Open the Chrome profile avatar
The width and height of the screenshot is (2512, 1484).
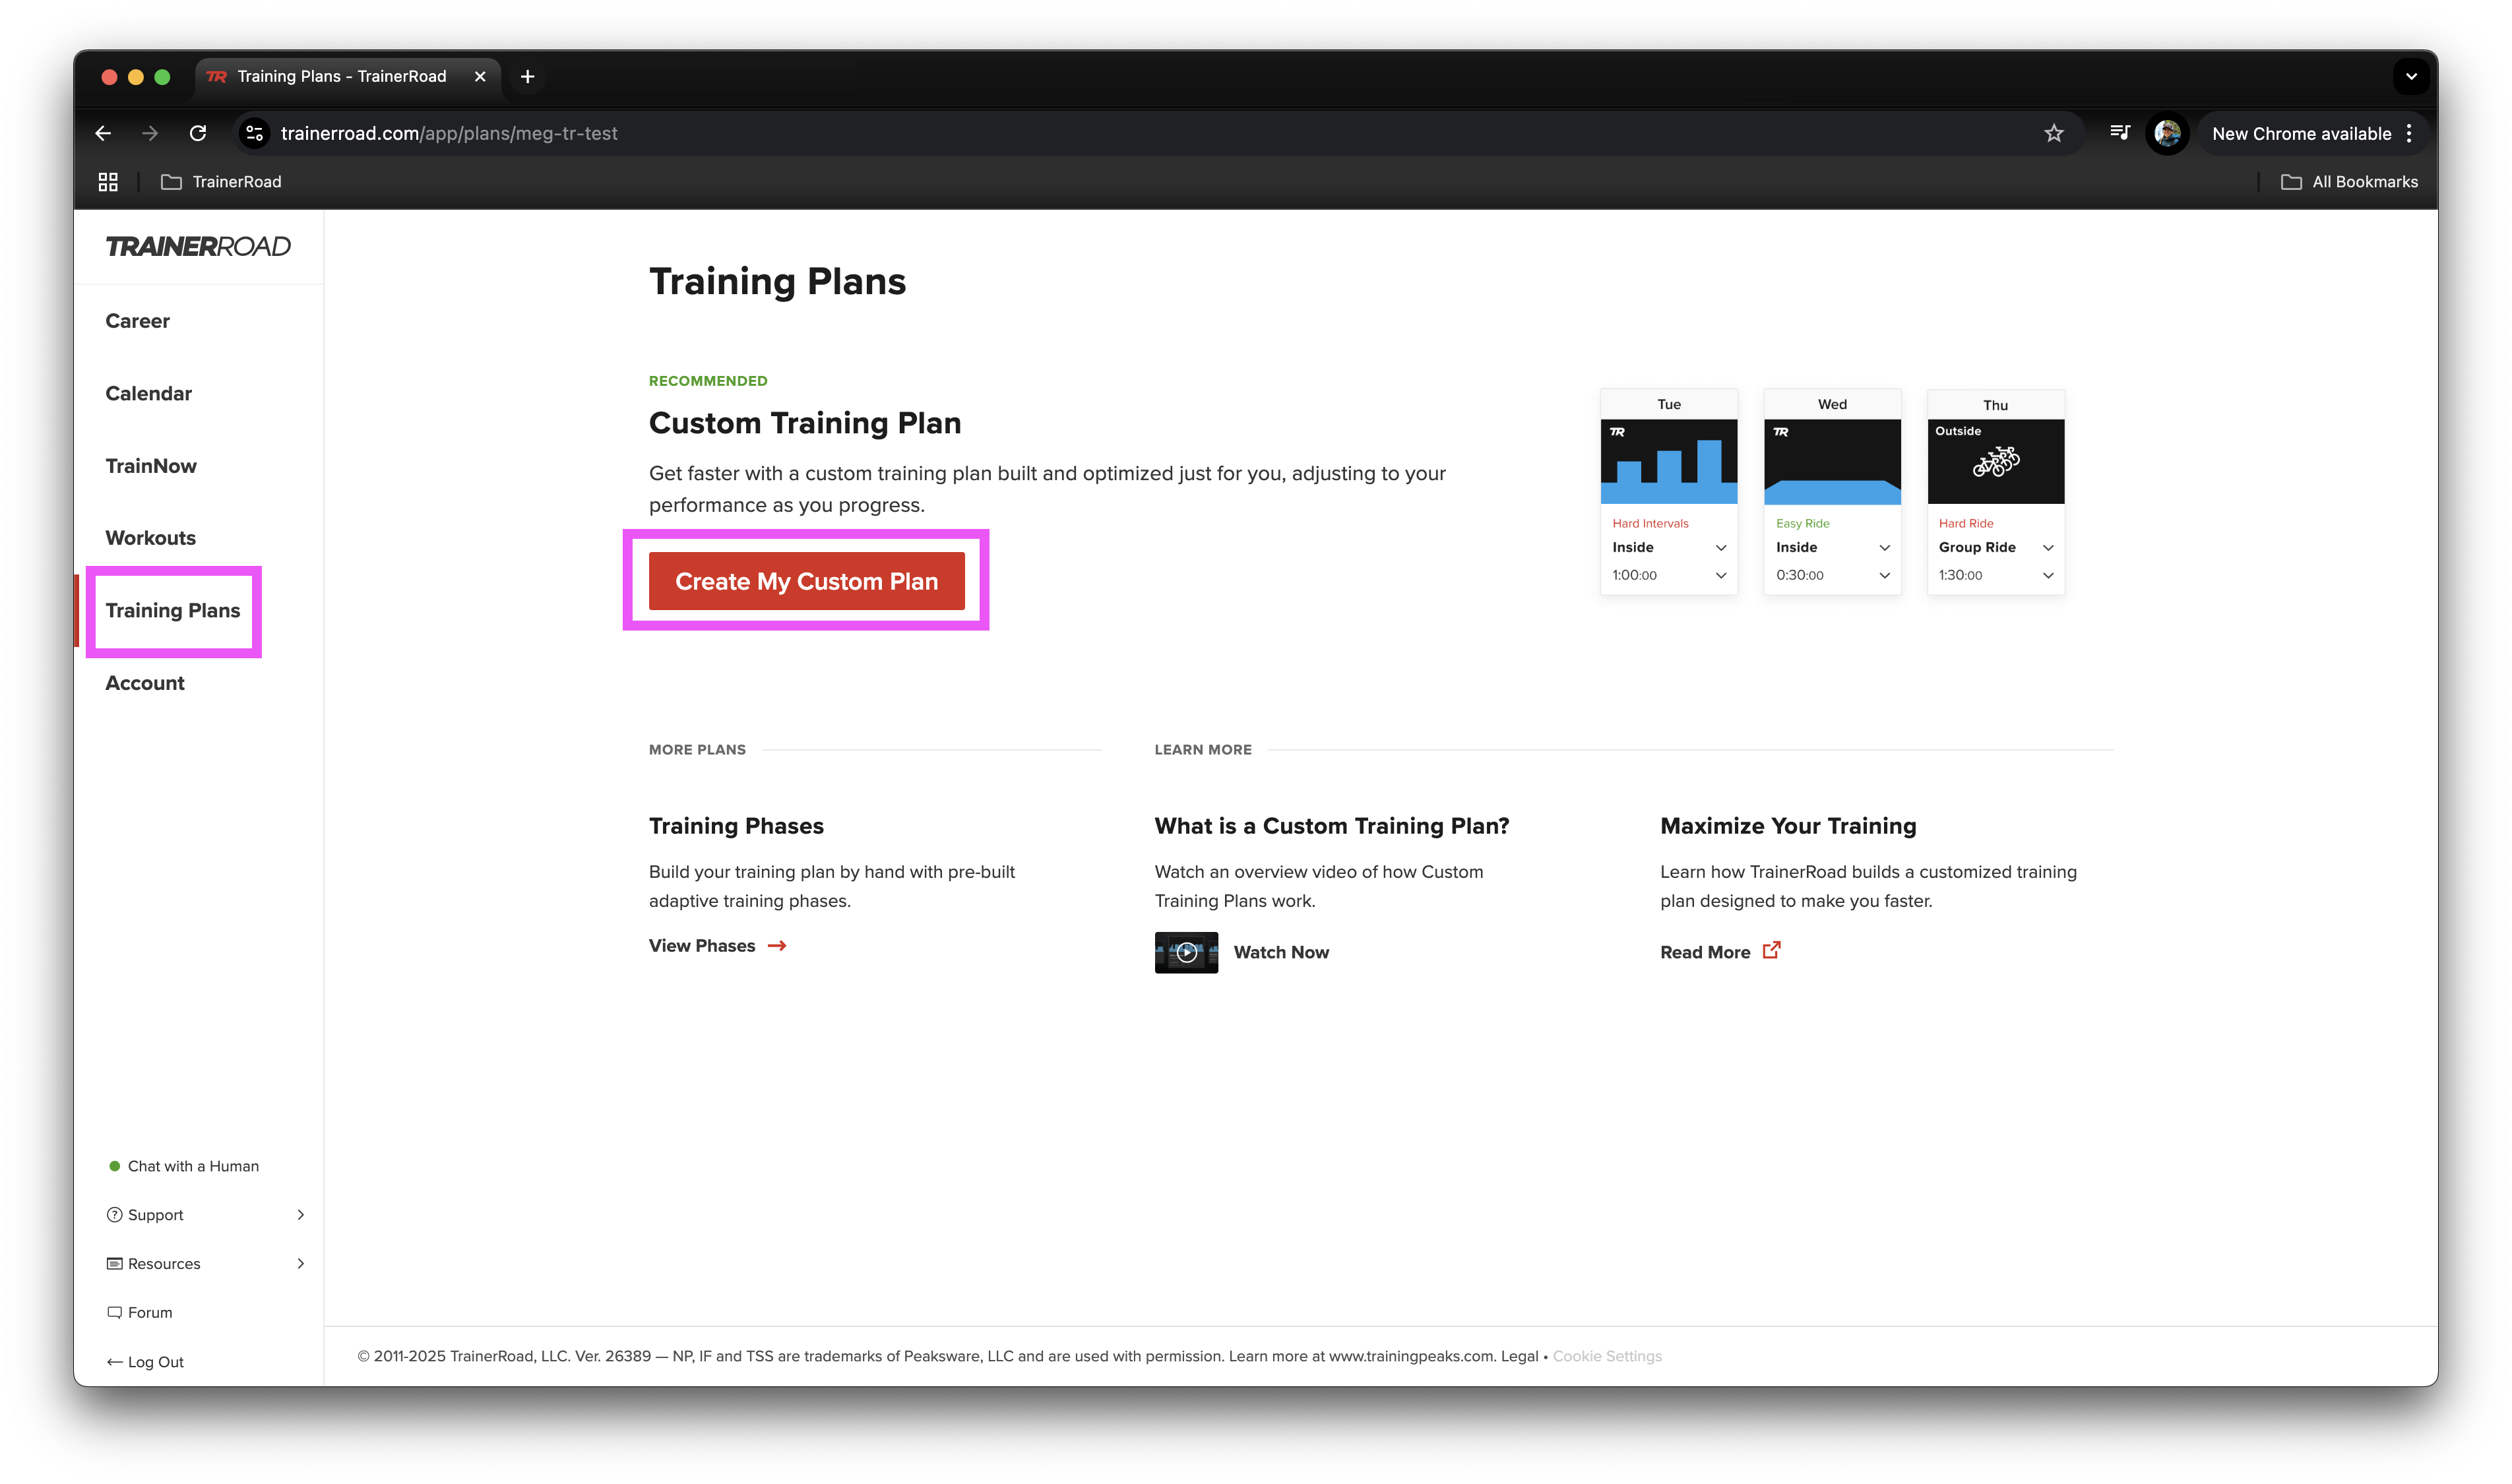click(2166, 133)
